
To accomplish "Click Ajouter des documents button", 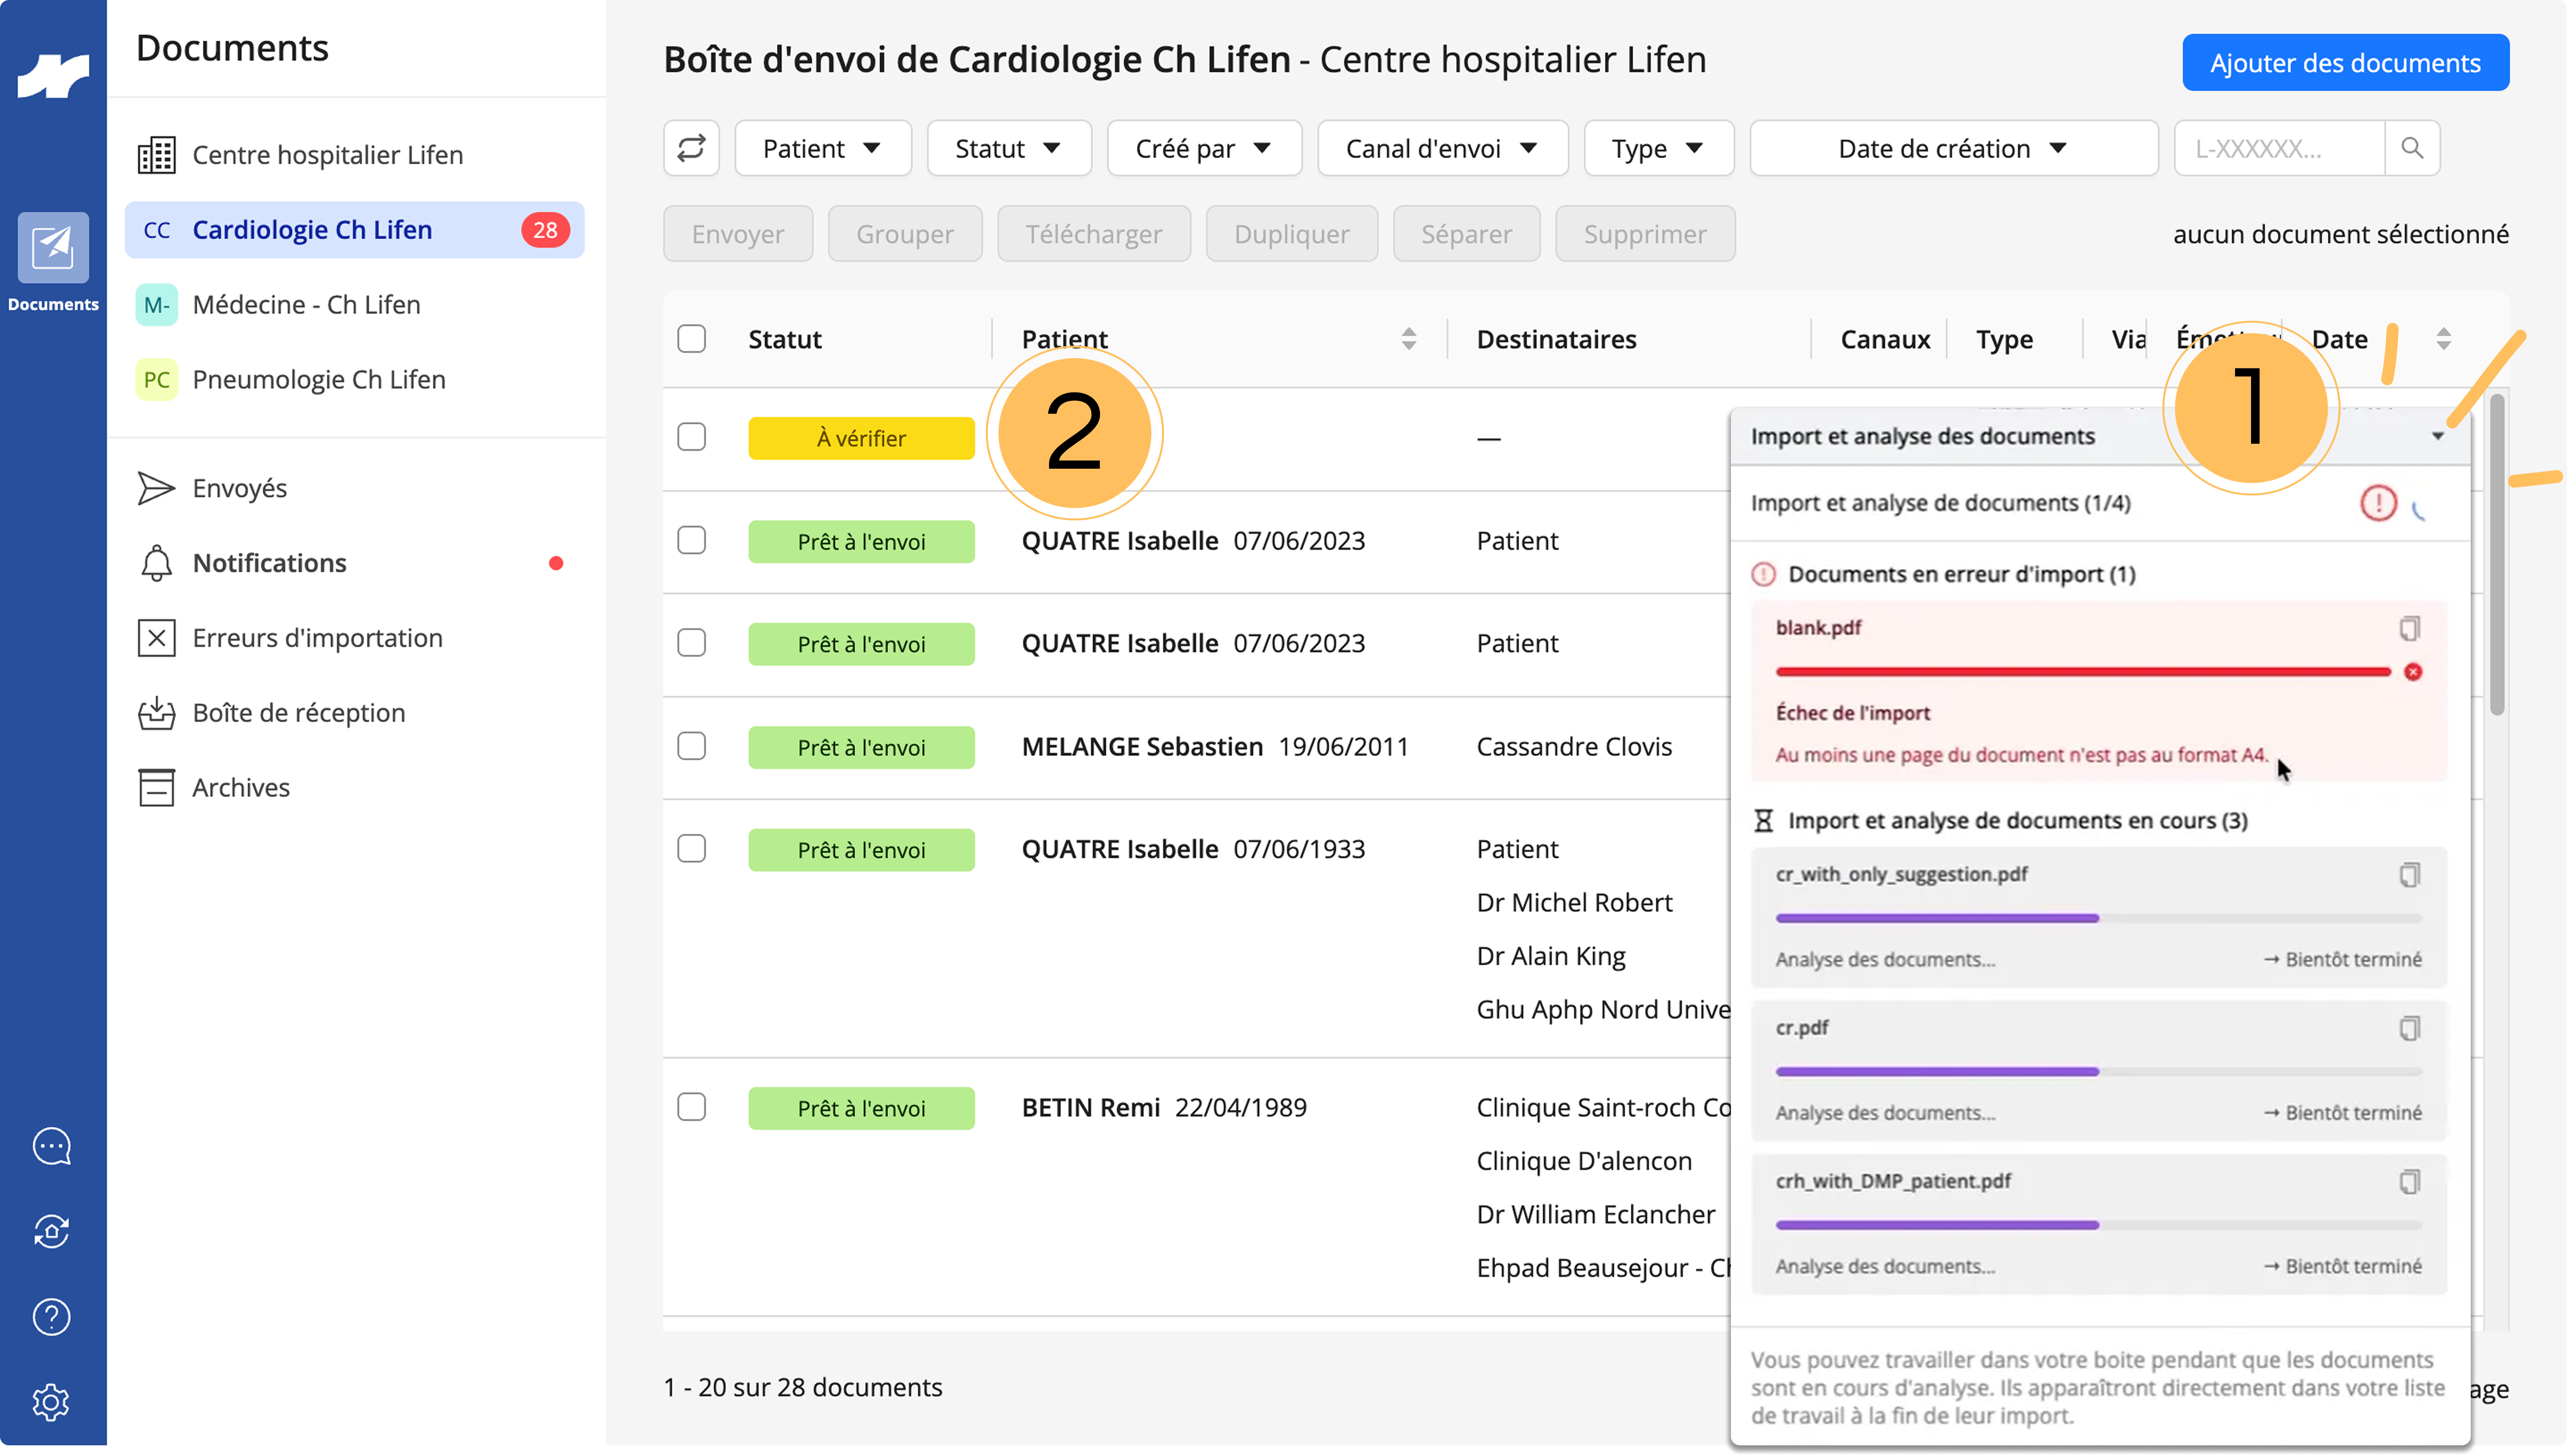I will [x=2345, y=63].
